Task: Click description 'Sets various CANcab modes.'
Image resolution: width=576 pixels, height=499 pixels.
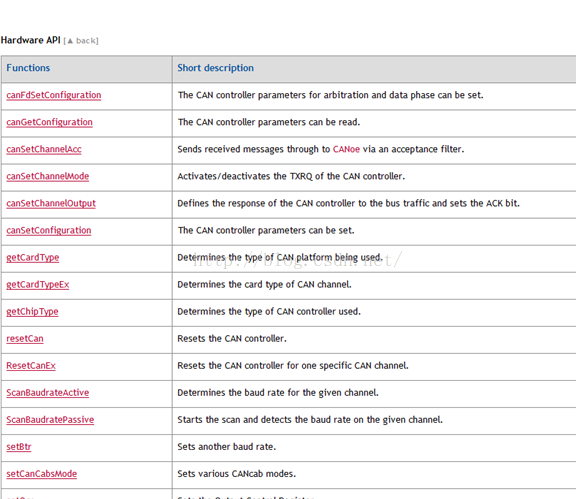Action: (236, 474)
